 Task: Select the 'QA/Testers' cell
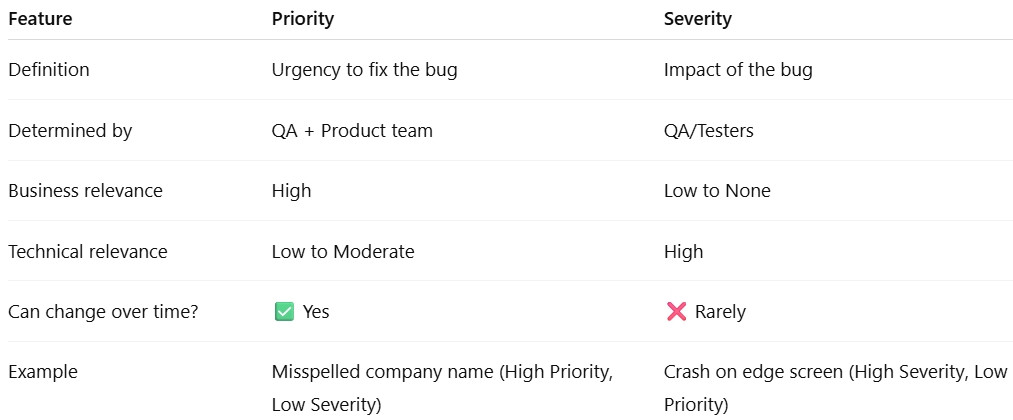[x=709, y=131]
